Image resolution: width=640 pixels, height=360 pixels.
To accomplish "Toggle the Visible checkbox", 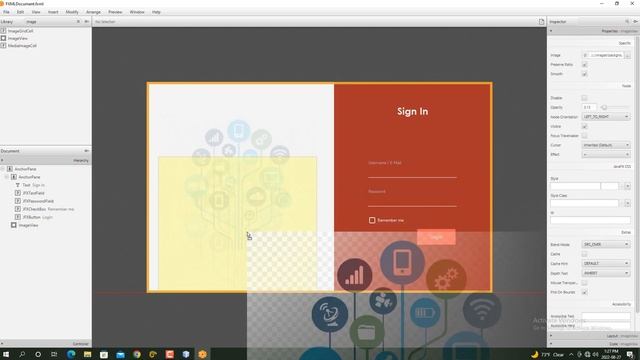I will pyautogui.click(x=584, y=127).
